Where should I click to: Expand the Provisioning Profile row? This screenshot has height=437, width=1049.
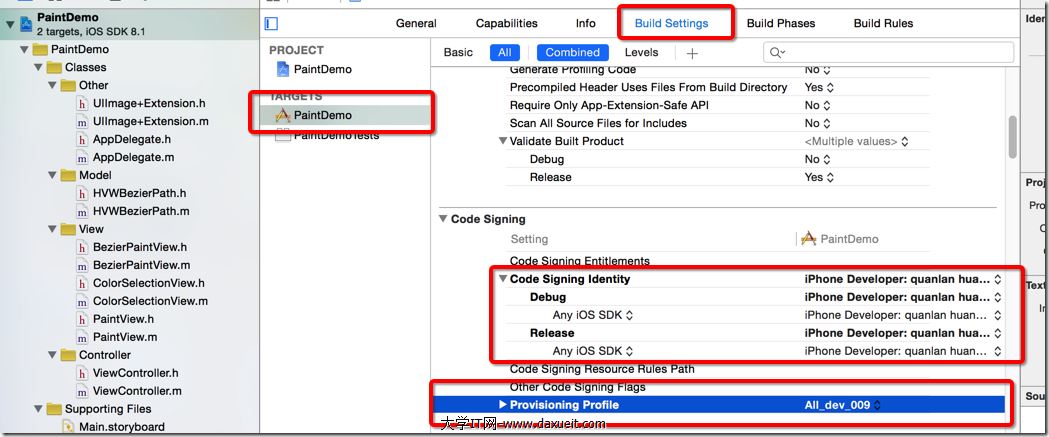click(503, 405)
